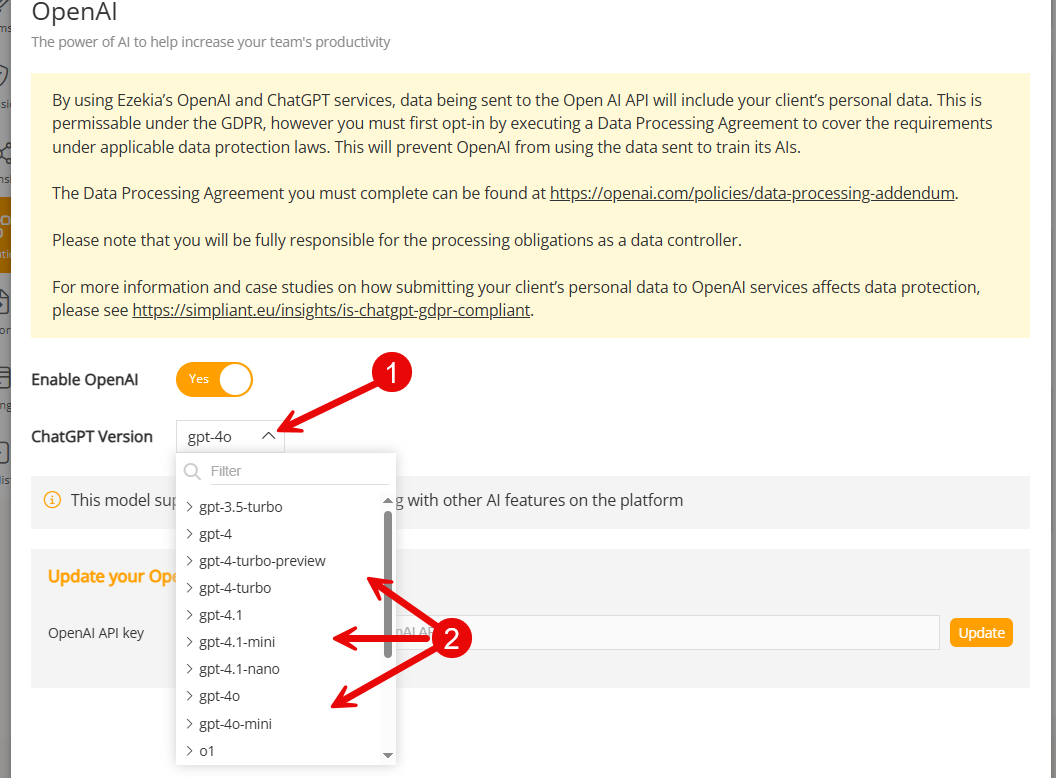Open the OpenAI data-processing-addendum link
This screenshot has width=1056, height=778.
[x=752, y=193]
